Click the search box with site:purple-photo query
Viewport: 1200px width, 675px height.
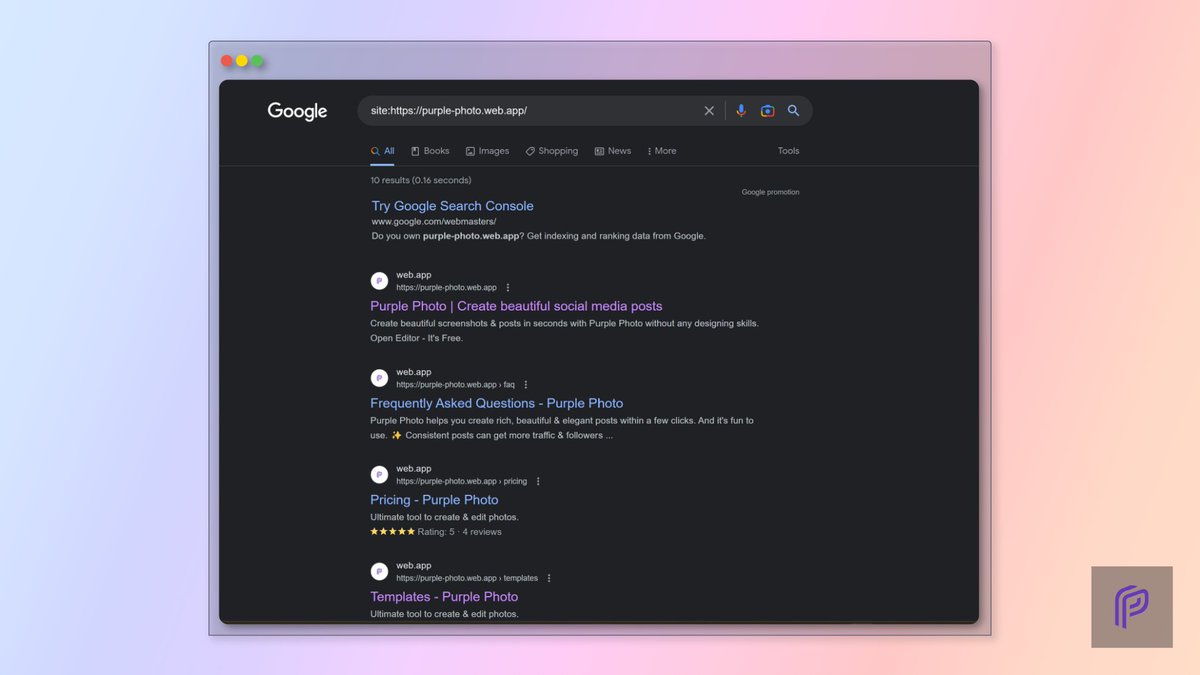click(585, 111)
